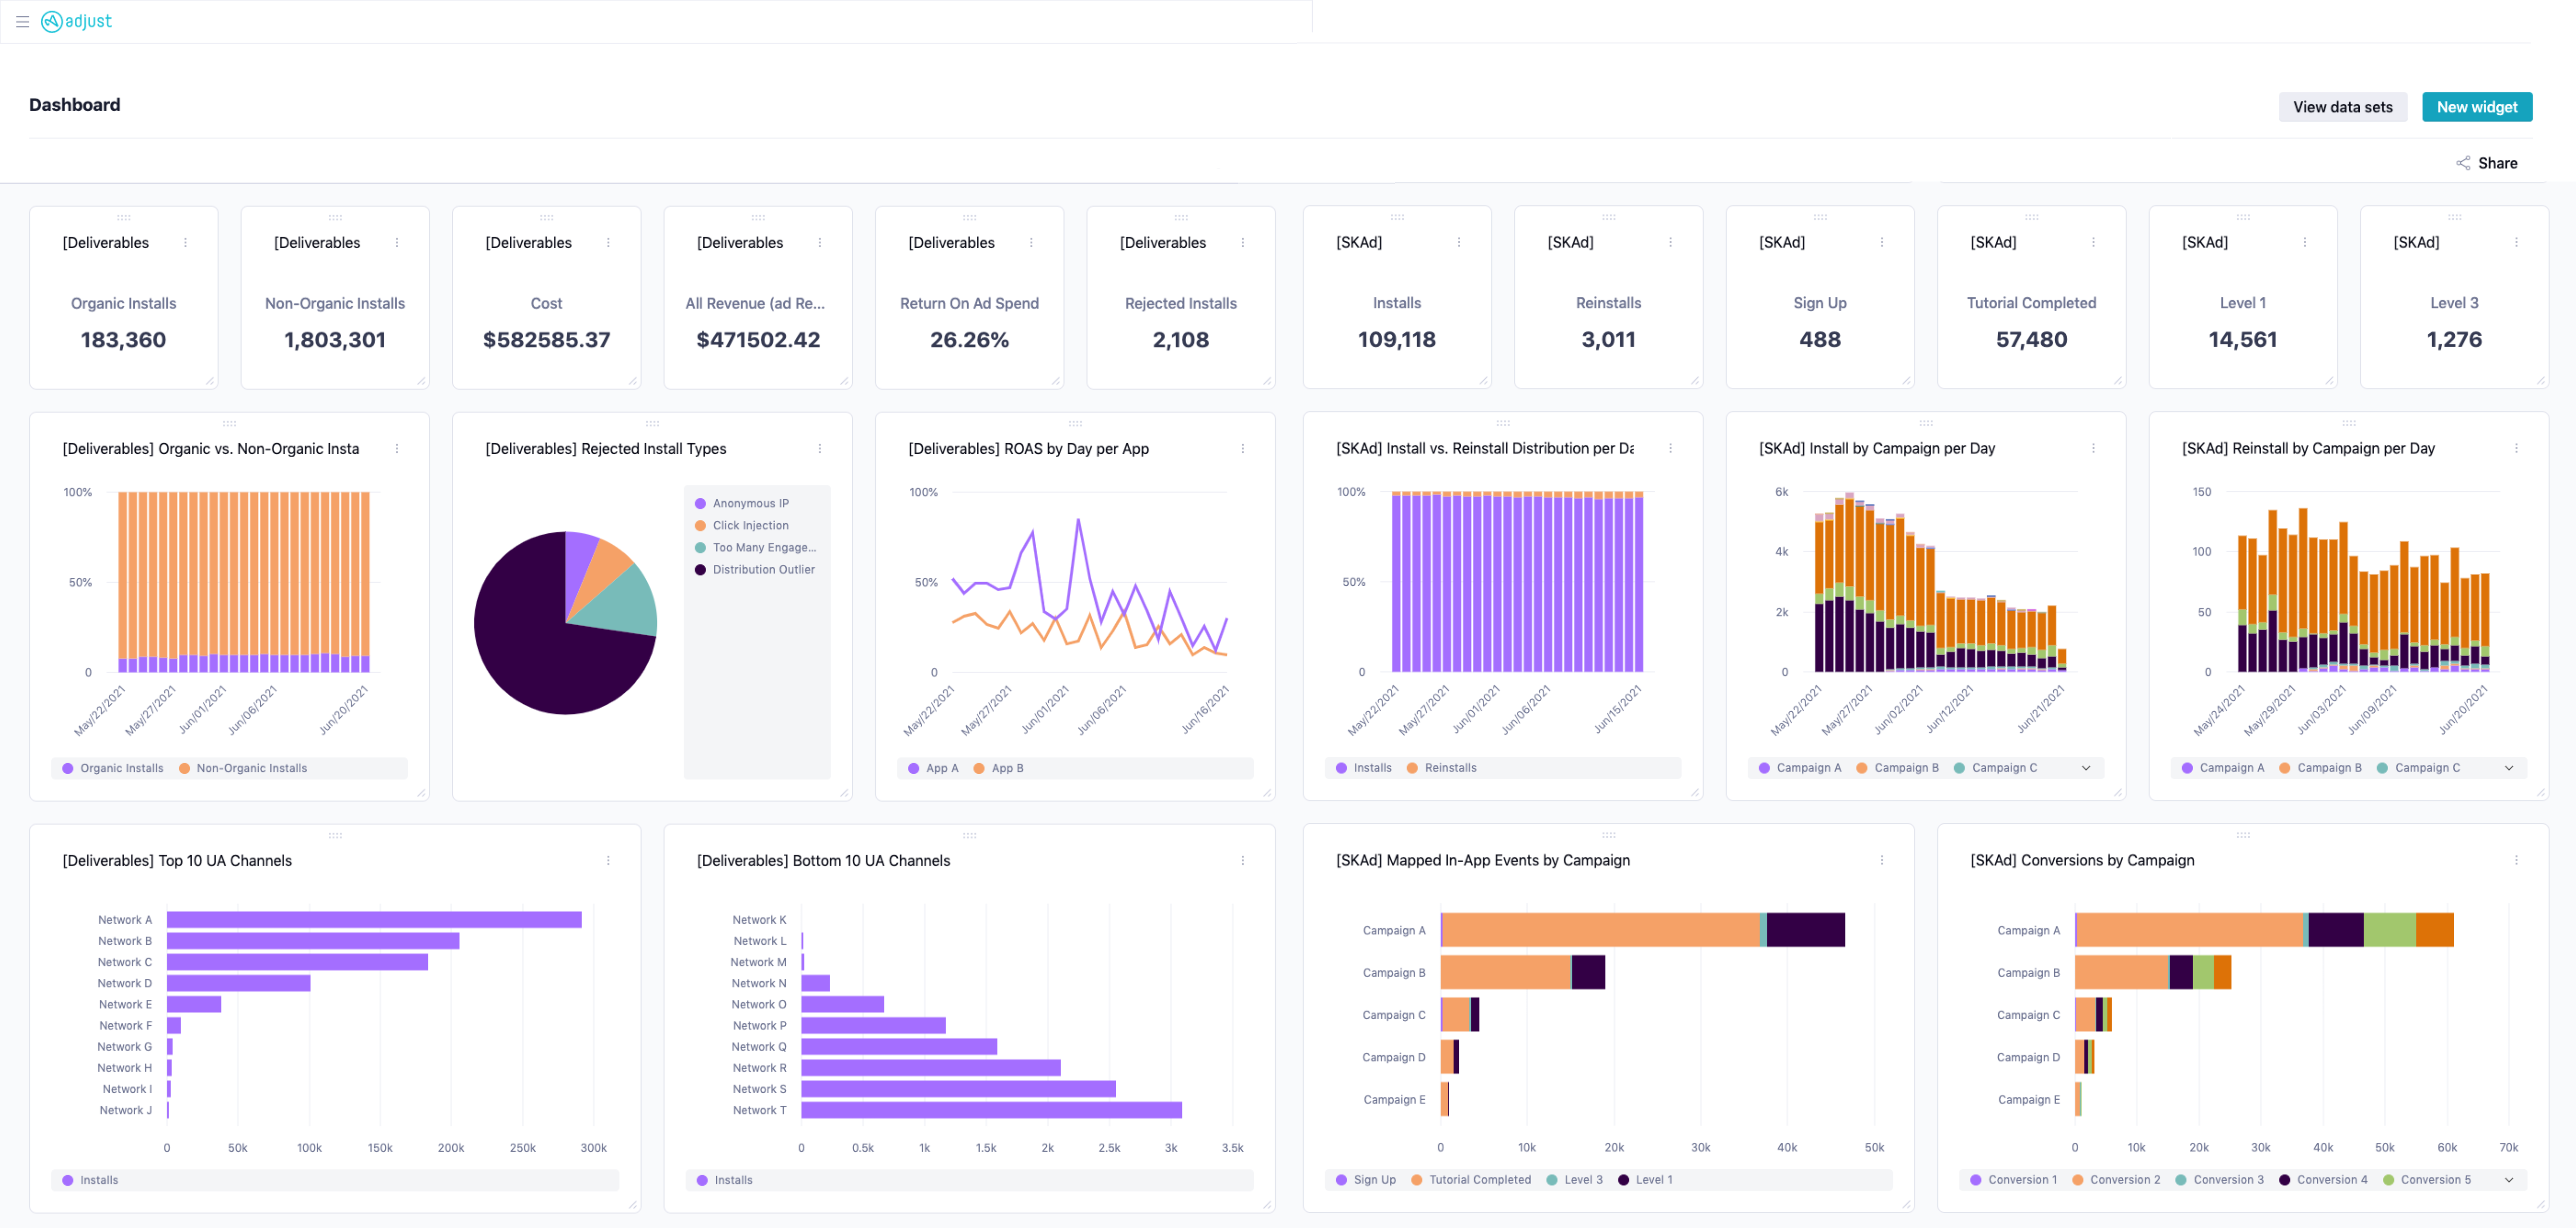Expand legend of Reinstall by Campaign chart
The width and height of the screenshot is (2576, 1228).
point(2509,768)
